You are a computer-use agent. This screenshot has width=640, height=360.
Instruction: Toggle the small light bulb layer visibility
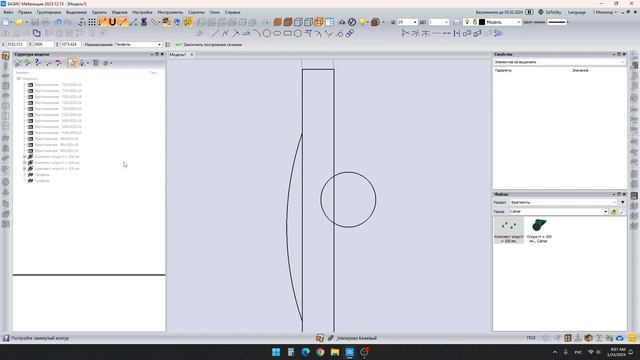(x=467, y=22)
